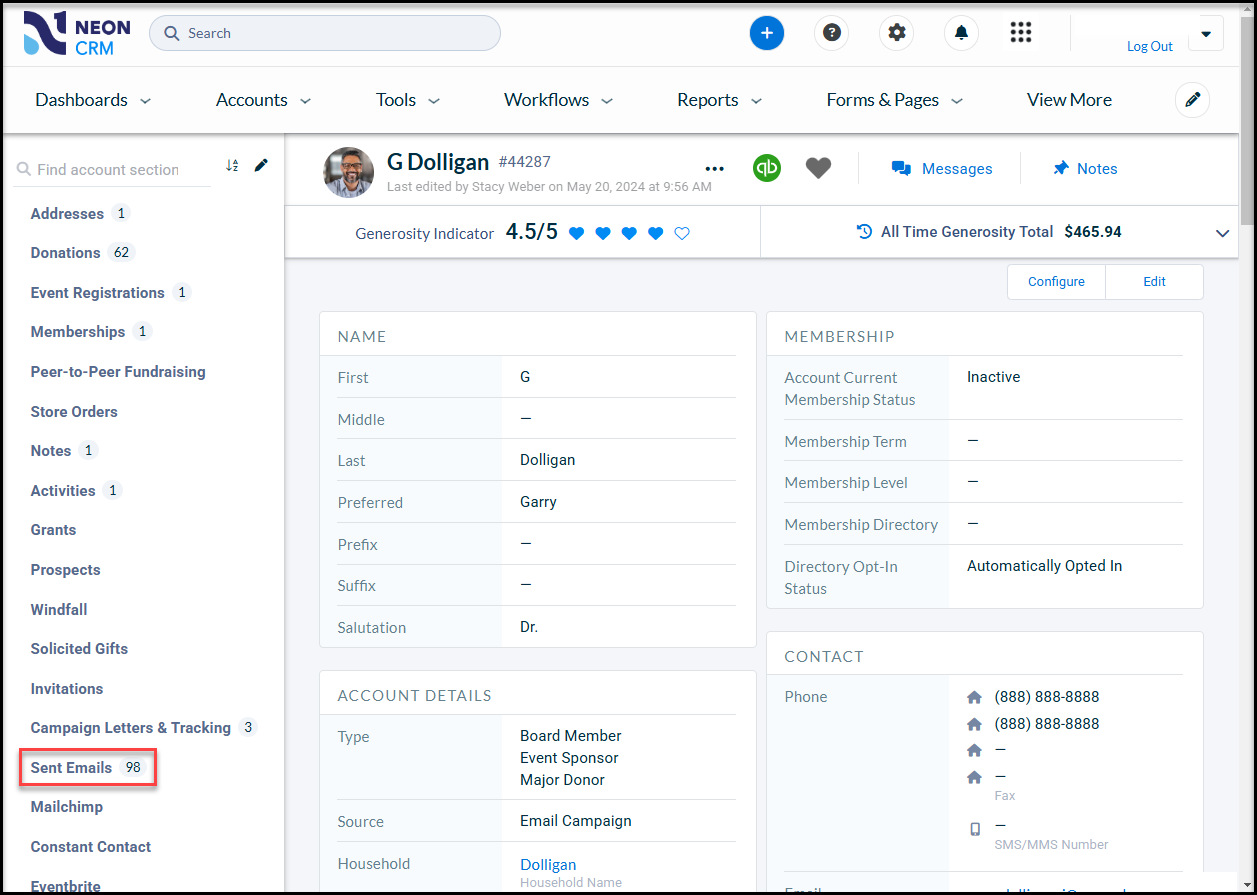Image resolution: width=1257 pixels, height=895 pixels.
Task: Open the Windfall section
Action: point(59,610)
